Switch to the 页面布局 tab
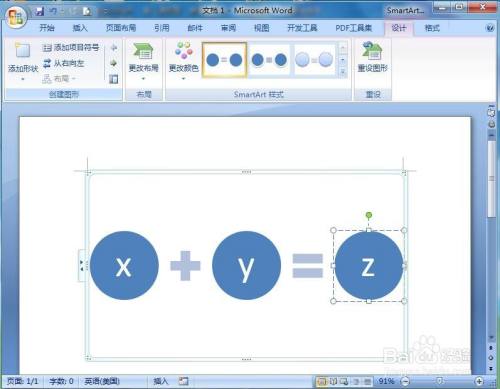This screenshot has height=389, width=500. (x=121, y=28)
